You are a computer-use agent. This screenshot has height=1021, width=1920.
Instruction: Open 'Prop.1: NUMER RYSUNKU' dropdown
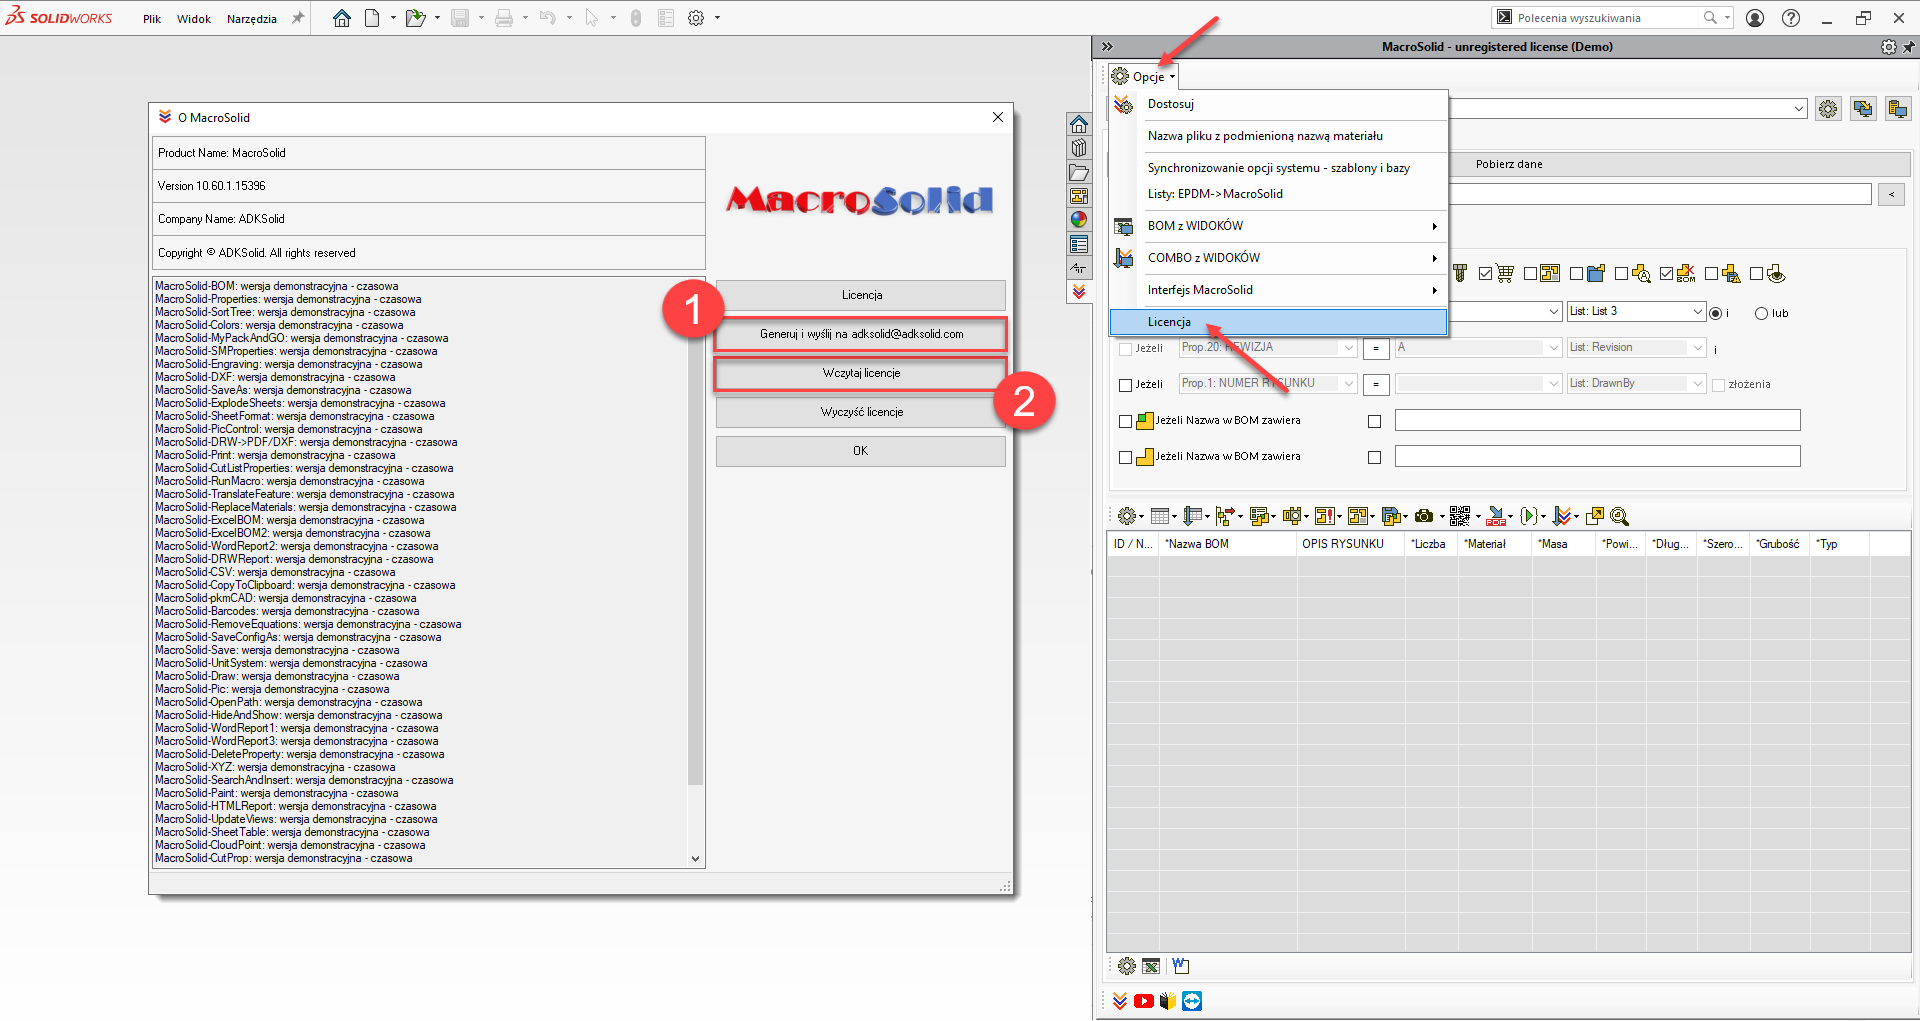coord(1349,383)
